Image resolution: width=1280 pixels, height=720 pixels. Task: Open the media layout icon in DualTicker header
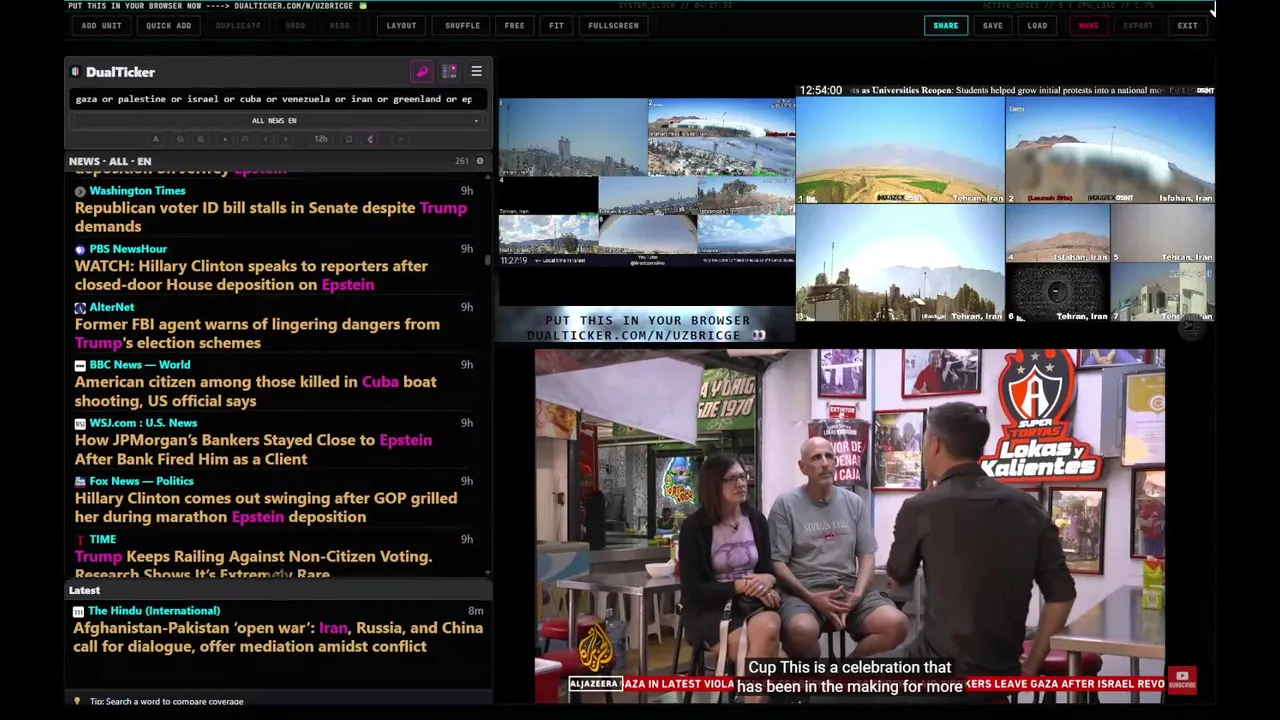pyautogui.click(x=449, y=72)
